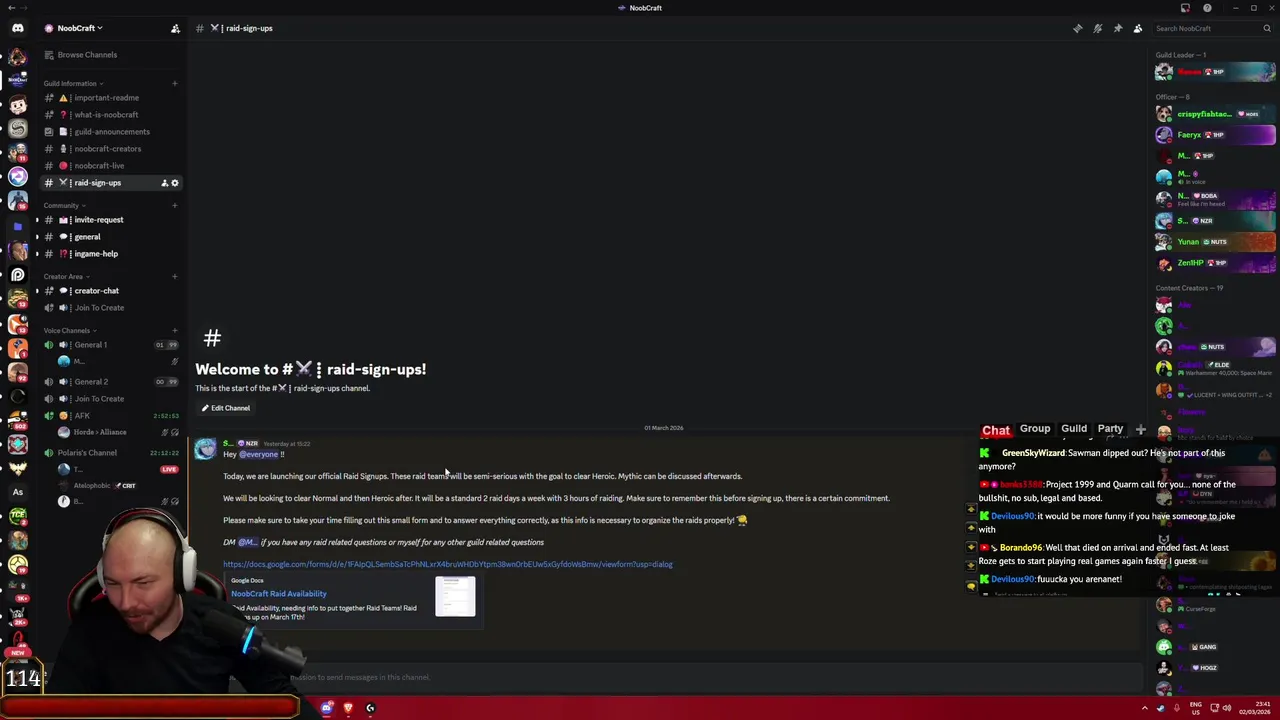Open the Discord help question-mark icon
The height and width of the screenshot is (720, 1280).
1207,8
